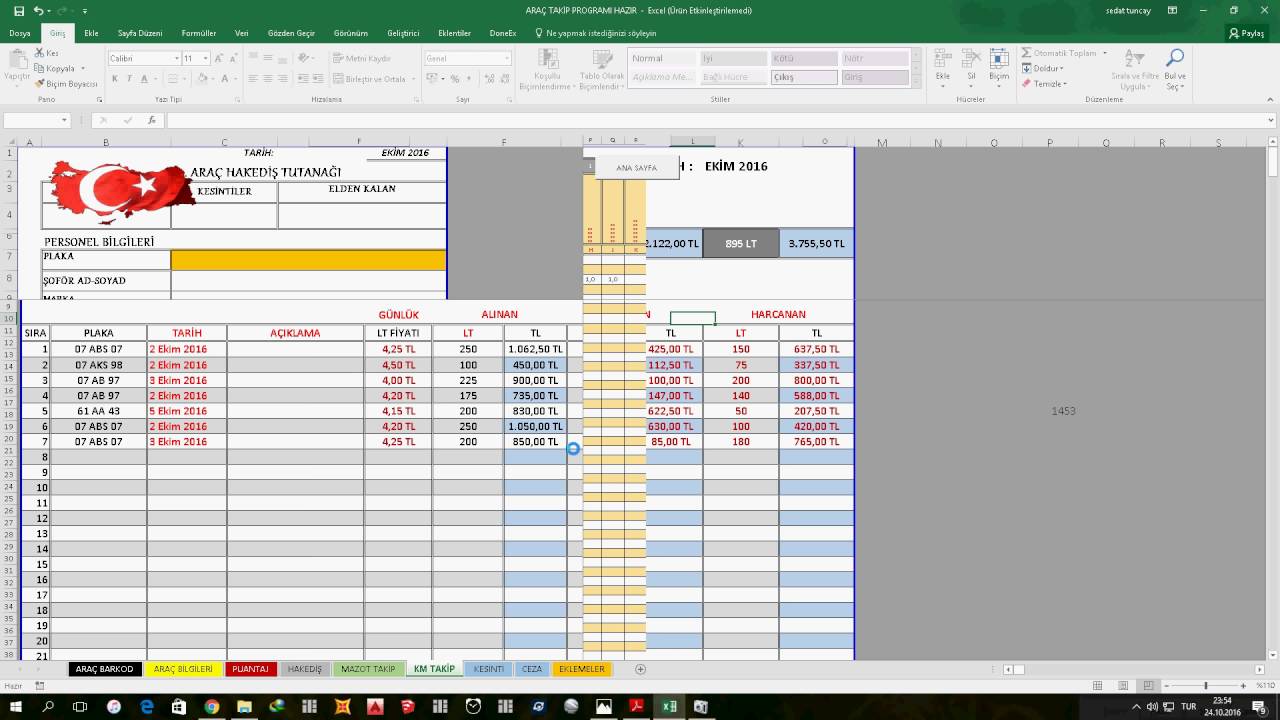Click the text orientation icon
1280x720 pixels.
click(301, 58)
